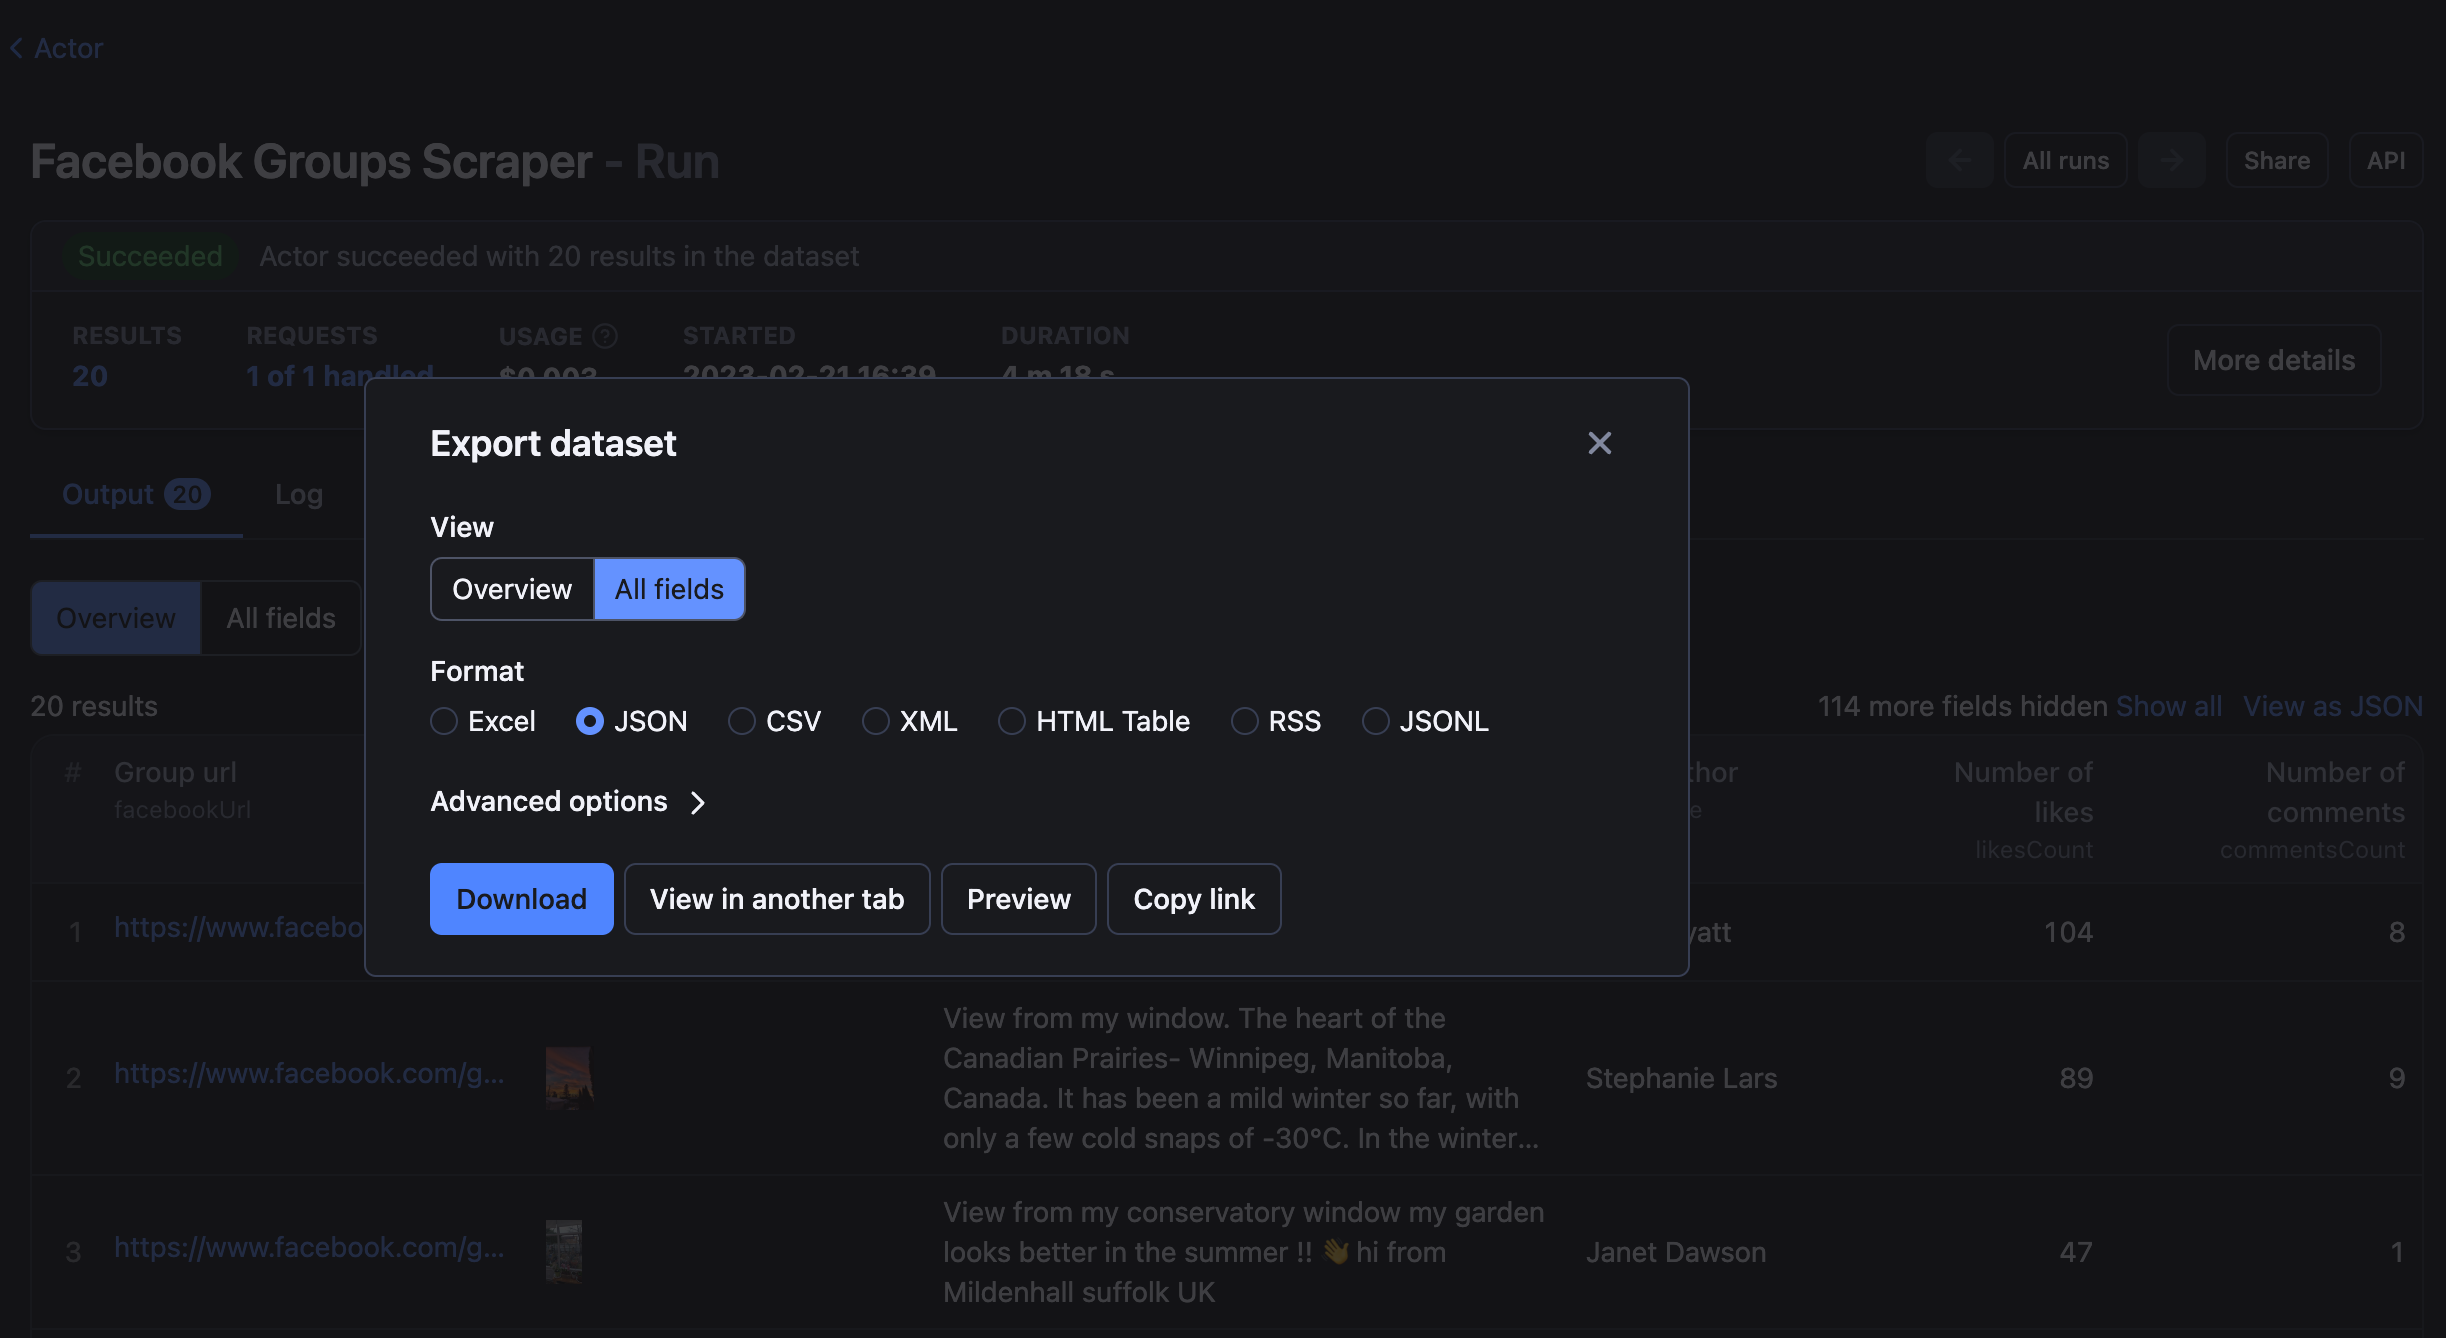Viewport: 2446px width, 1338px height.
Task: Click likes value 47
Action: coord(2076,1252)
